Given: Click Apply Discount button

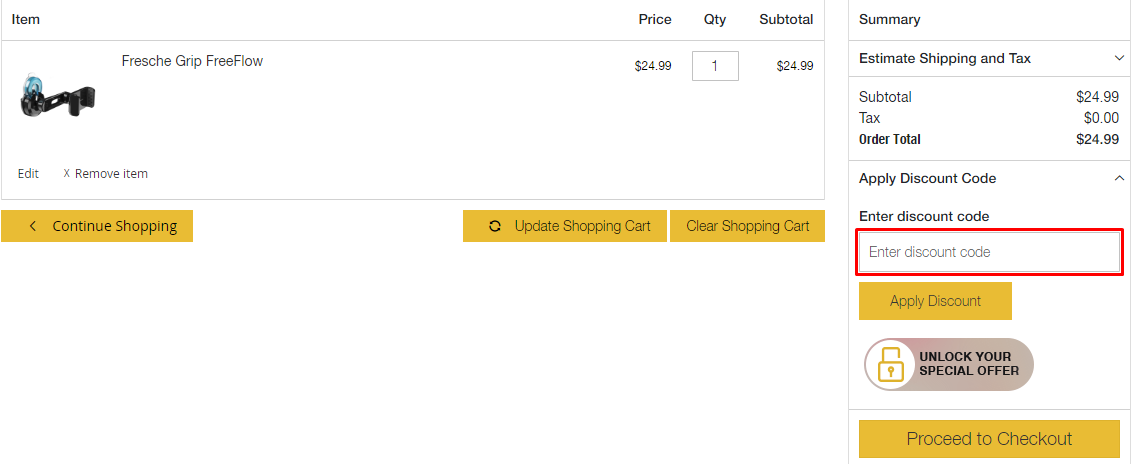Looking at the screenshot, I should pyautogui.click(x=935, y=301).
